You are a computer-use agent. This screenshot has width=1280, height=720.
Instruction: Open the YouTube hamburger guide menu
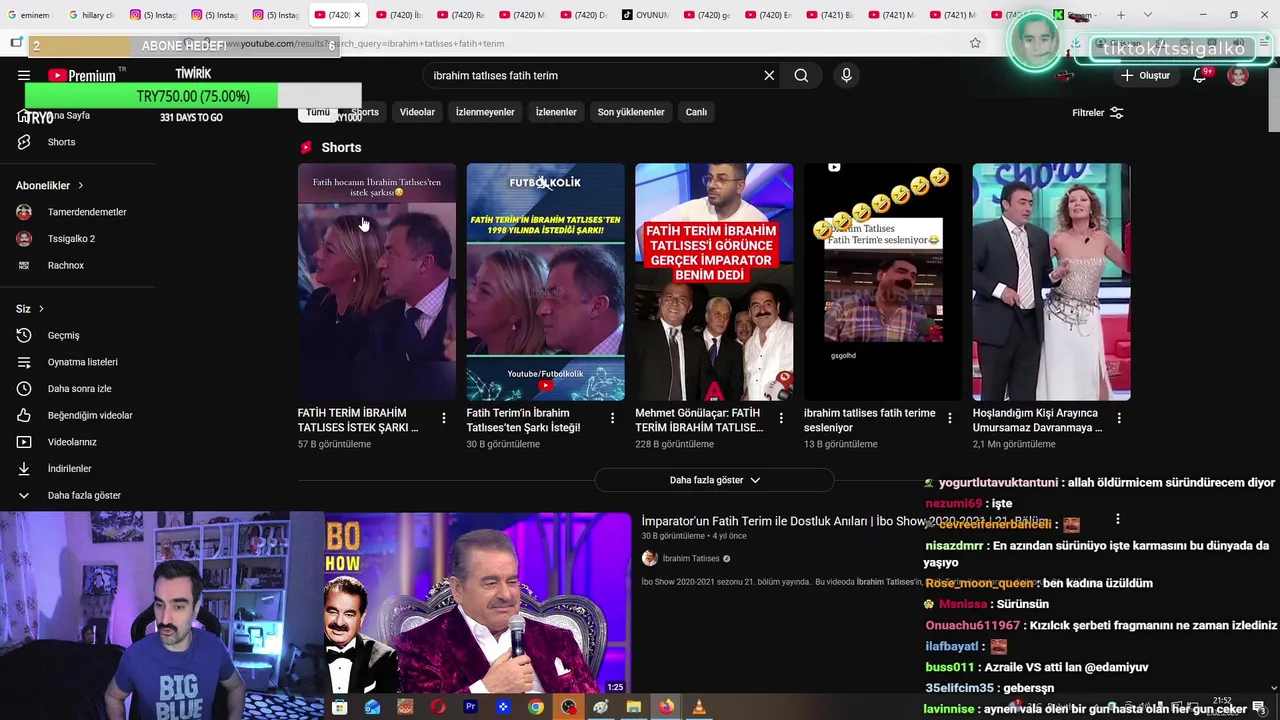(x=24, y=75)
